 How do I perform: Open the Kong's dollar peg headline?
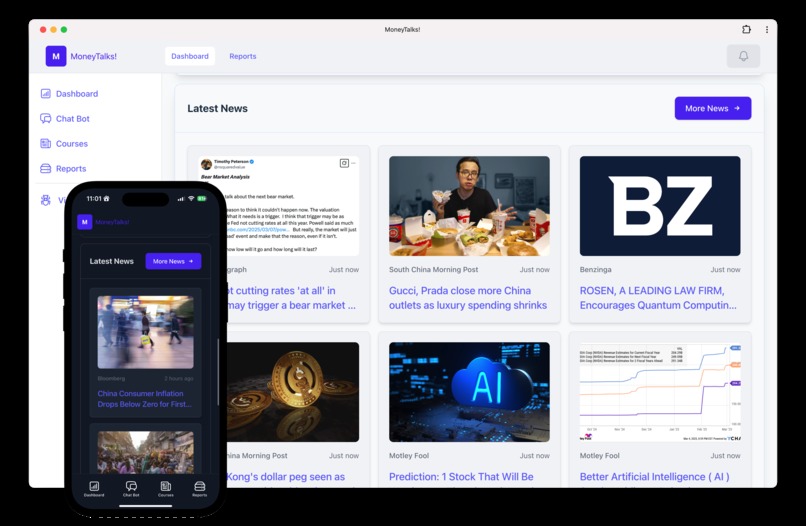point(286,477)
